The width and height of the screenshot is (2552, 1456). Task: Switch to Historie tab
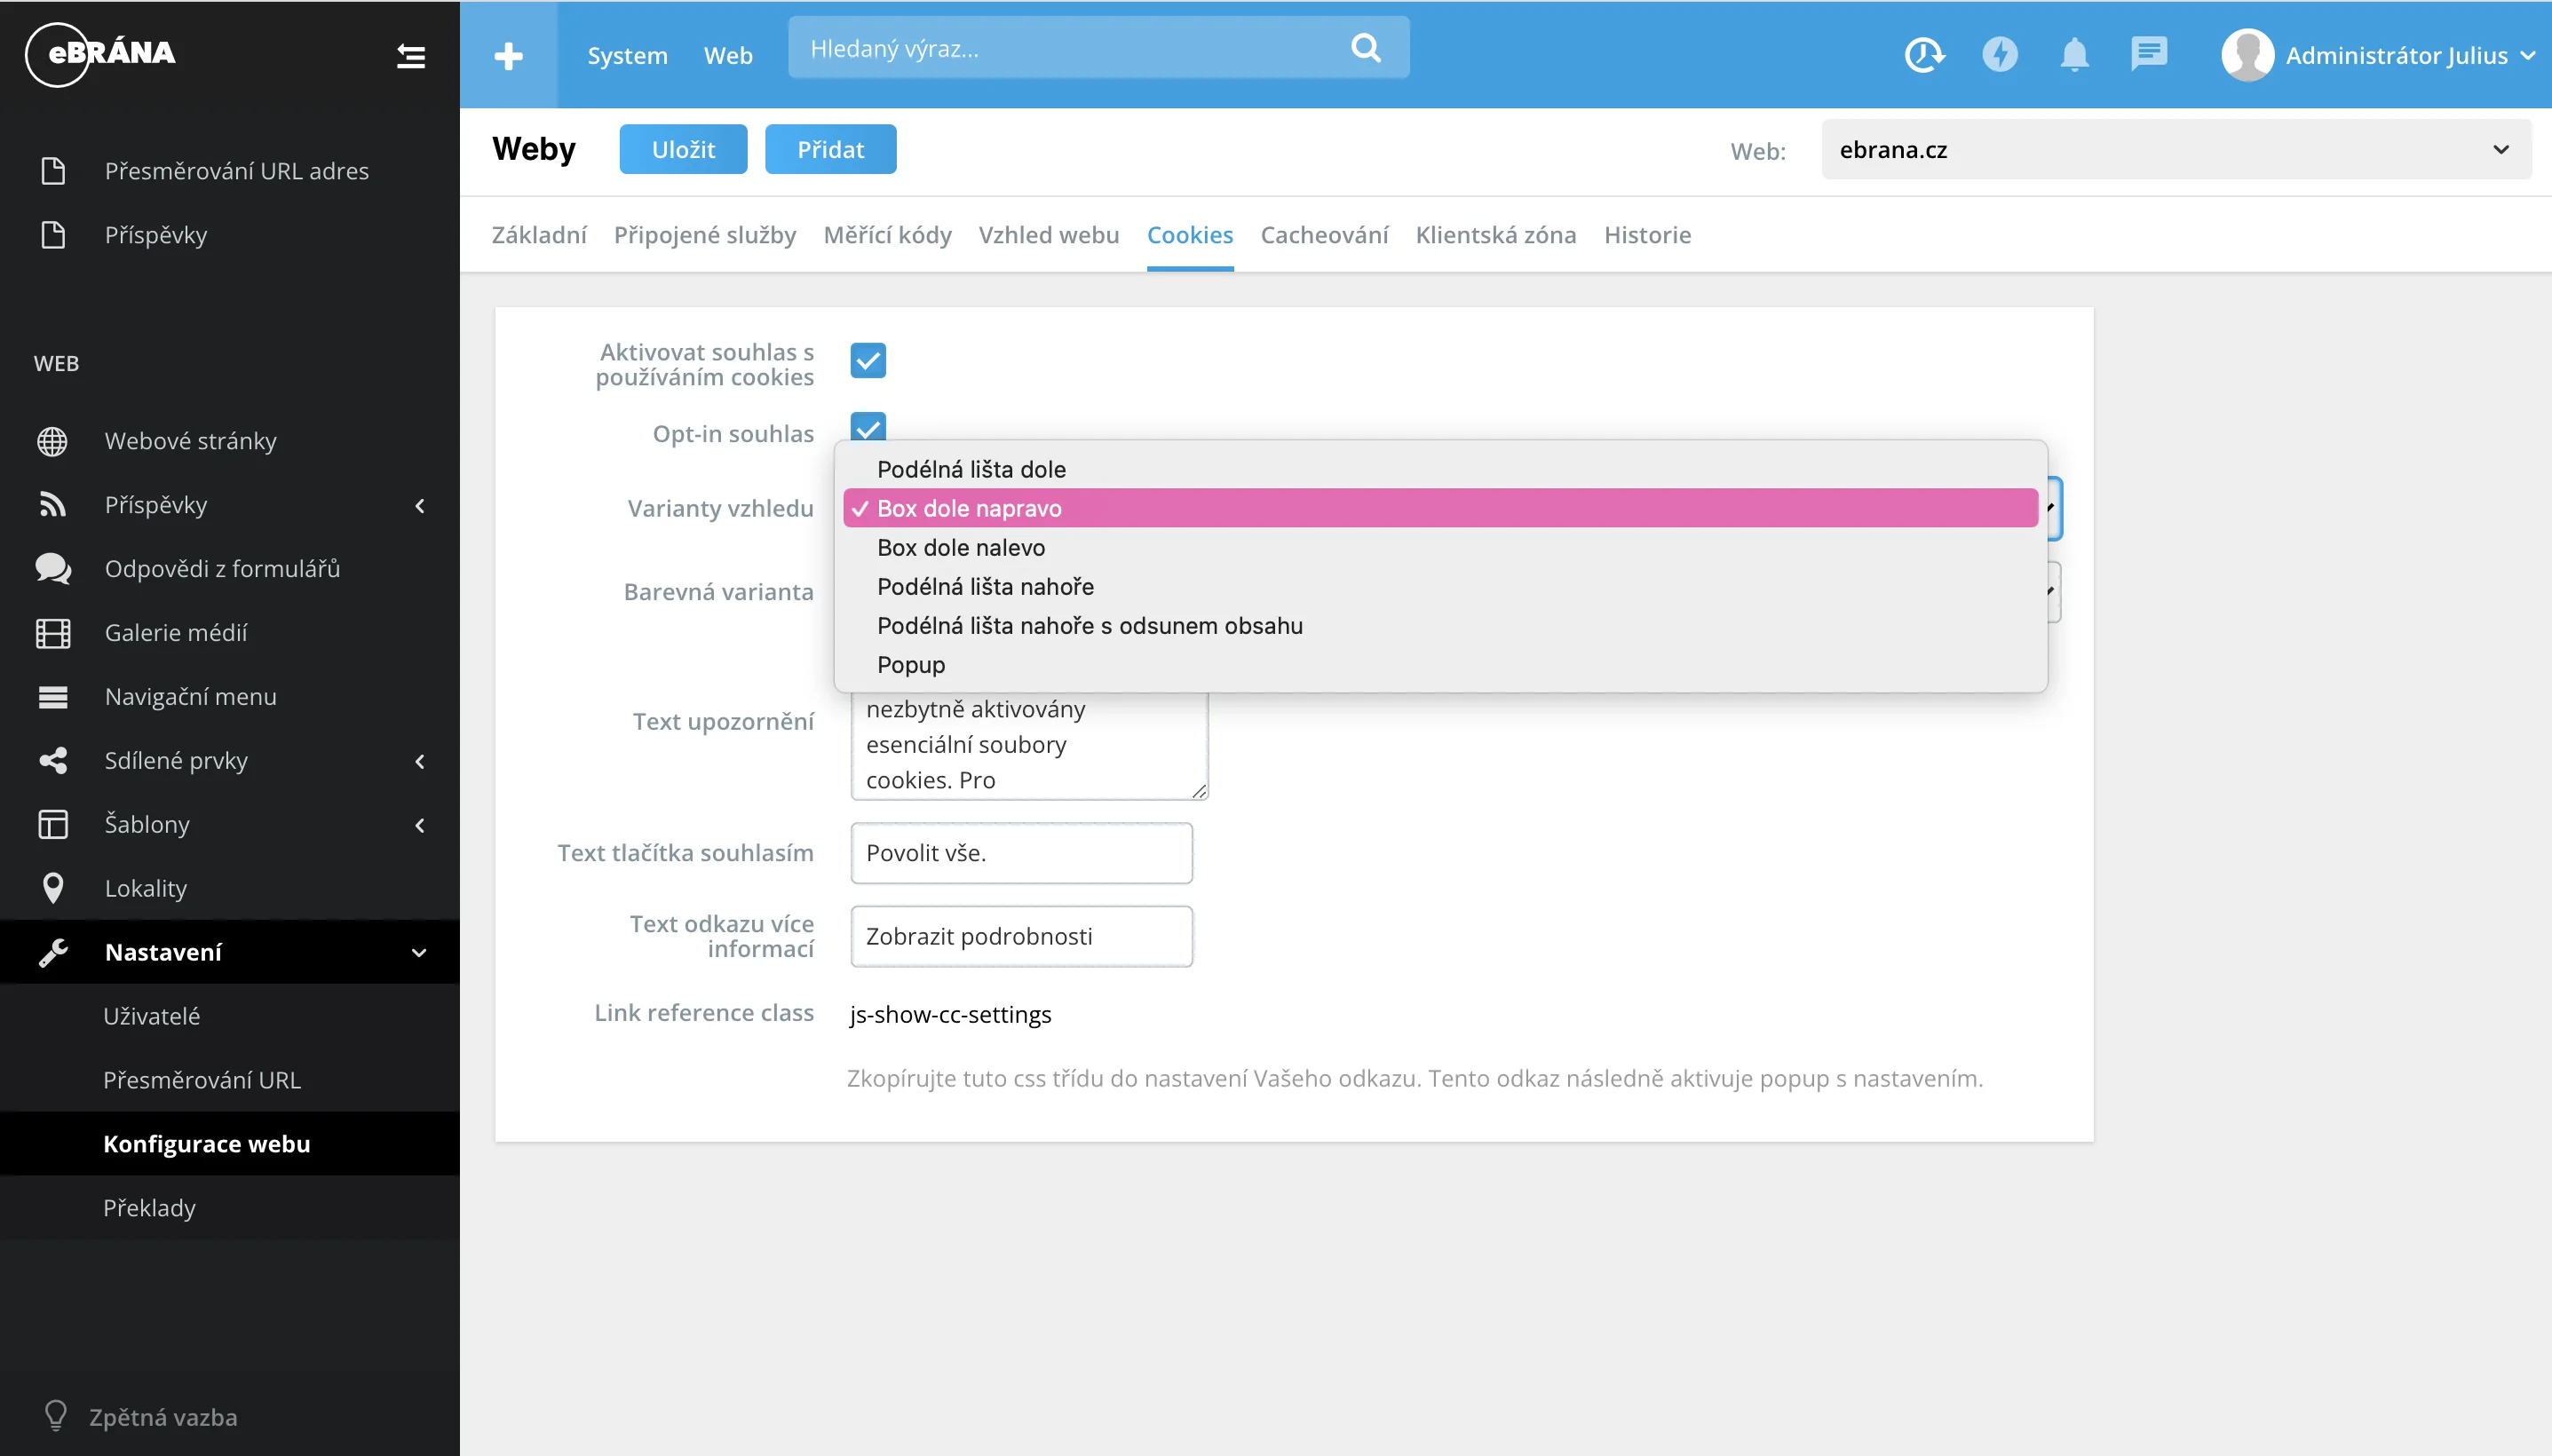[1648, 235]
